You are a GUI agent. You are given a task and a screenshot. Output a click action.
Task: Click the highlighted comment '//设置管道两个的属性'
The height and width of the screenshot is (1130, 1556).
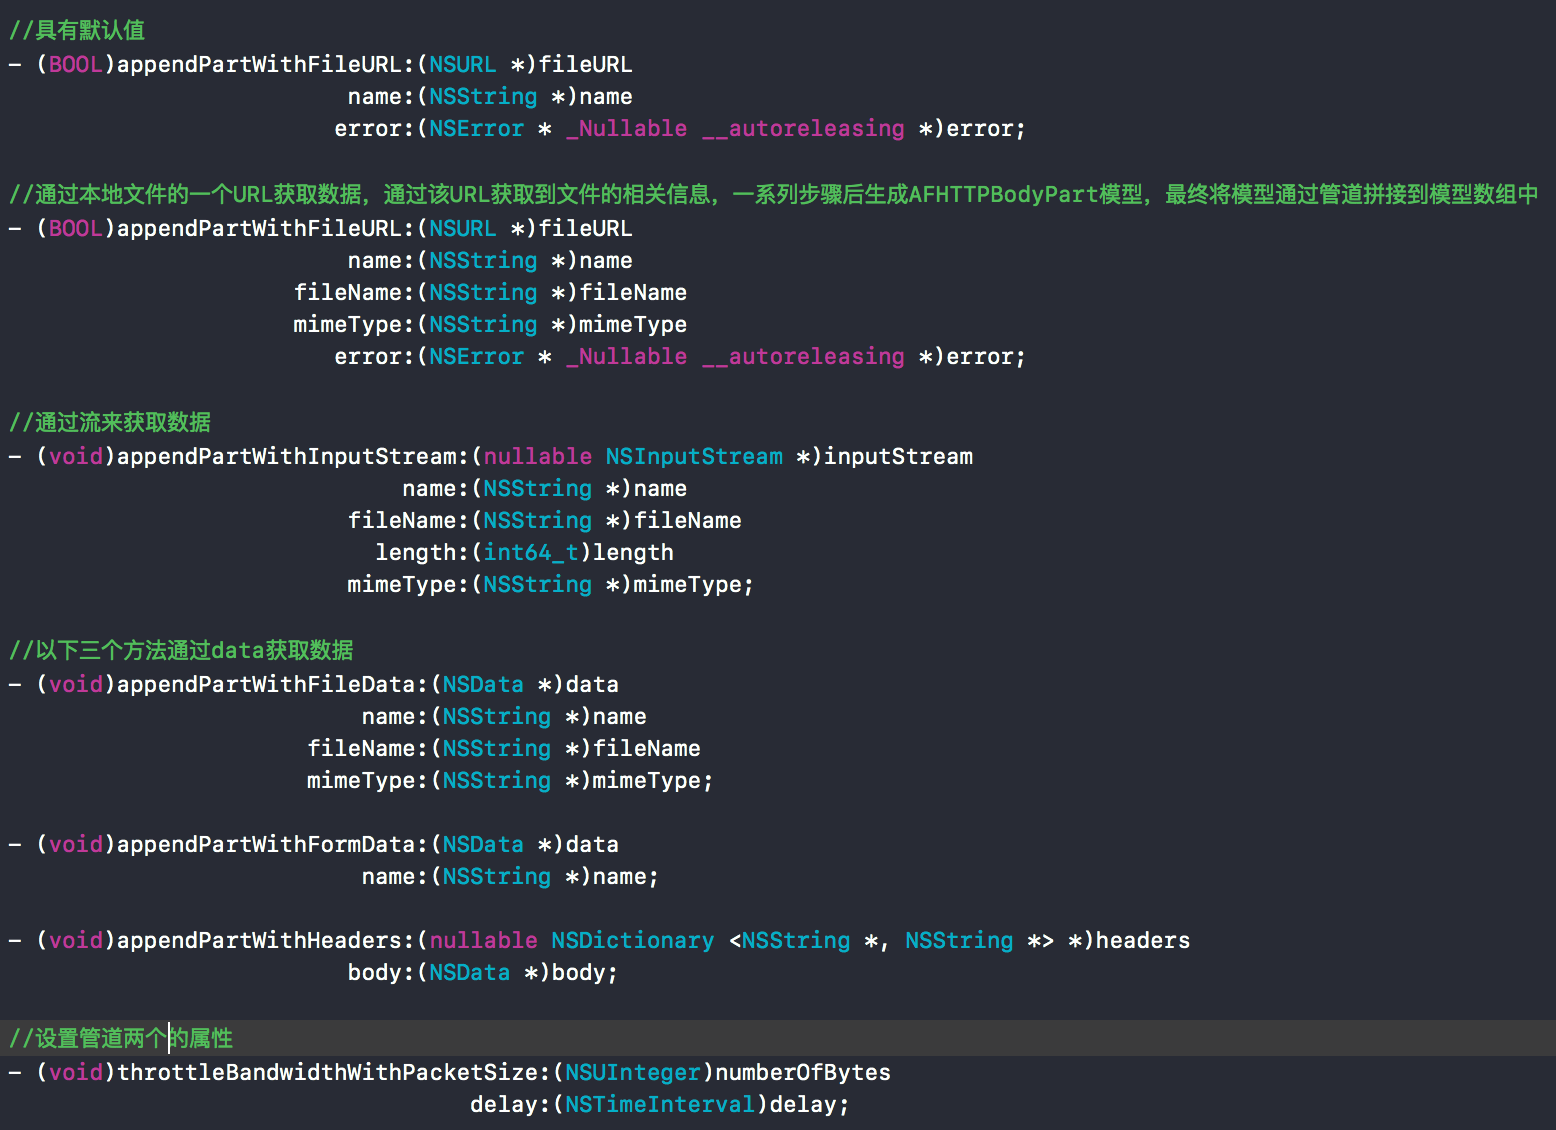[x=121, y=1038]
